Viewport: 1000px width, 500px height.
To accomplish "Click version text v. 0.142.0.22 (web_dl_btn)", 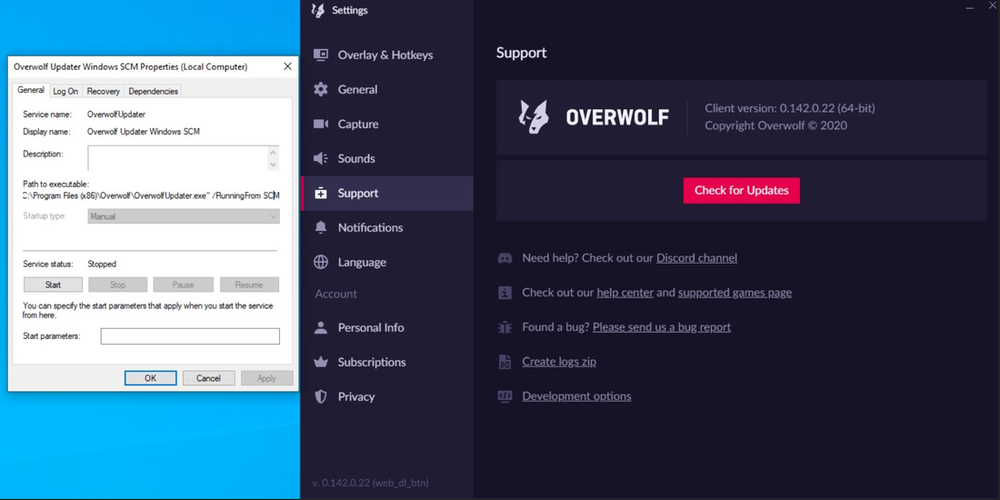I will pos(371,483).
